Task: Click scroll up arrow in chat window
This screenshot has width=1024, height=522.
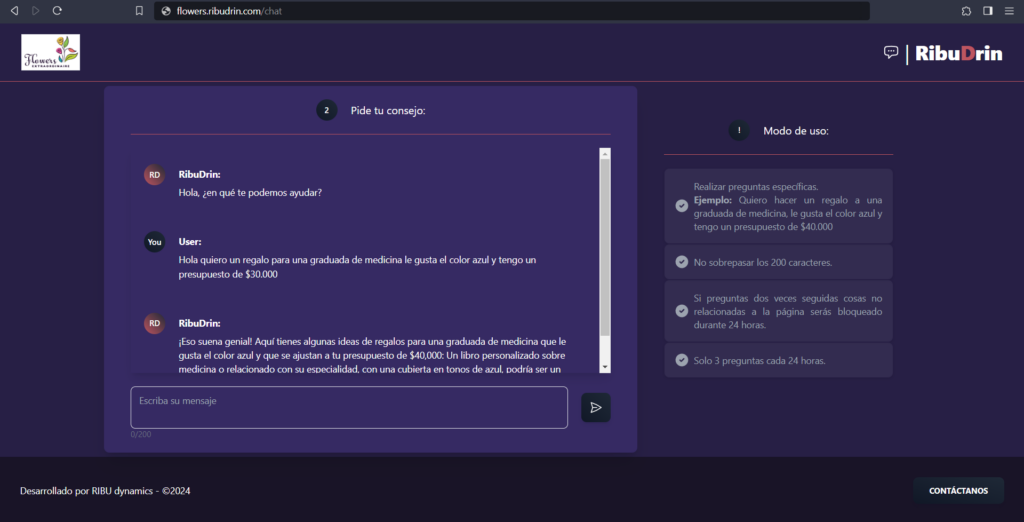Action: coord(604,154)
